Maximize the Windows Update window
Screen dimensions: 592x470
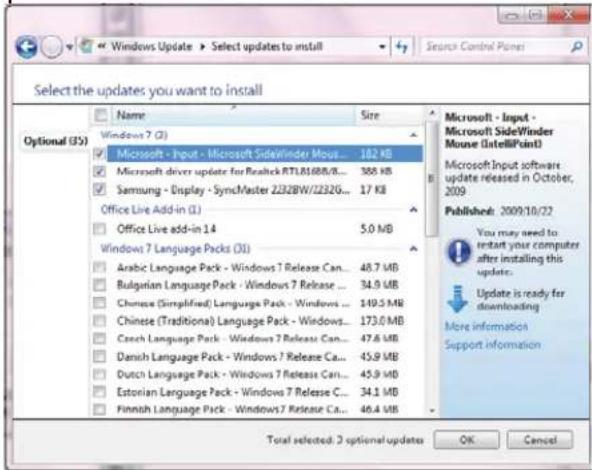(535, 15)
